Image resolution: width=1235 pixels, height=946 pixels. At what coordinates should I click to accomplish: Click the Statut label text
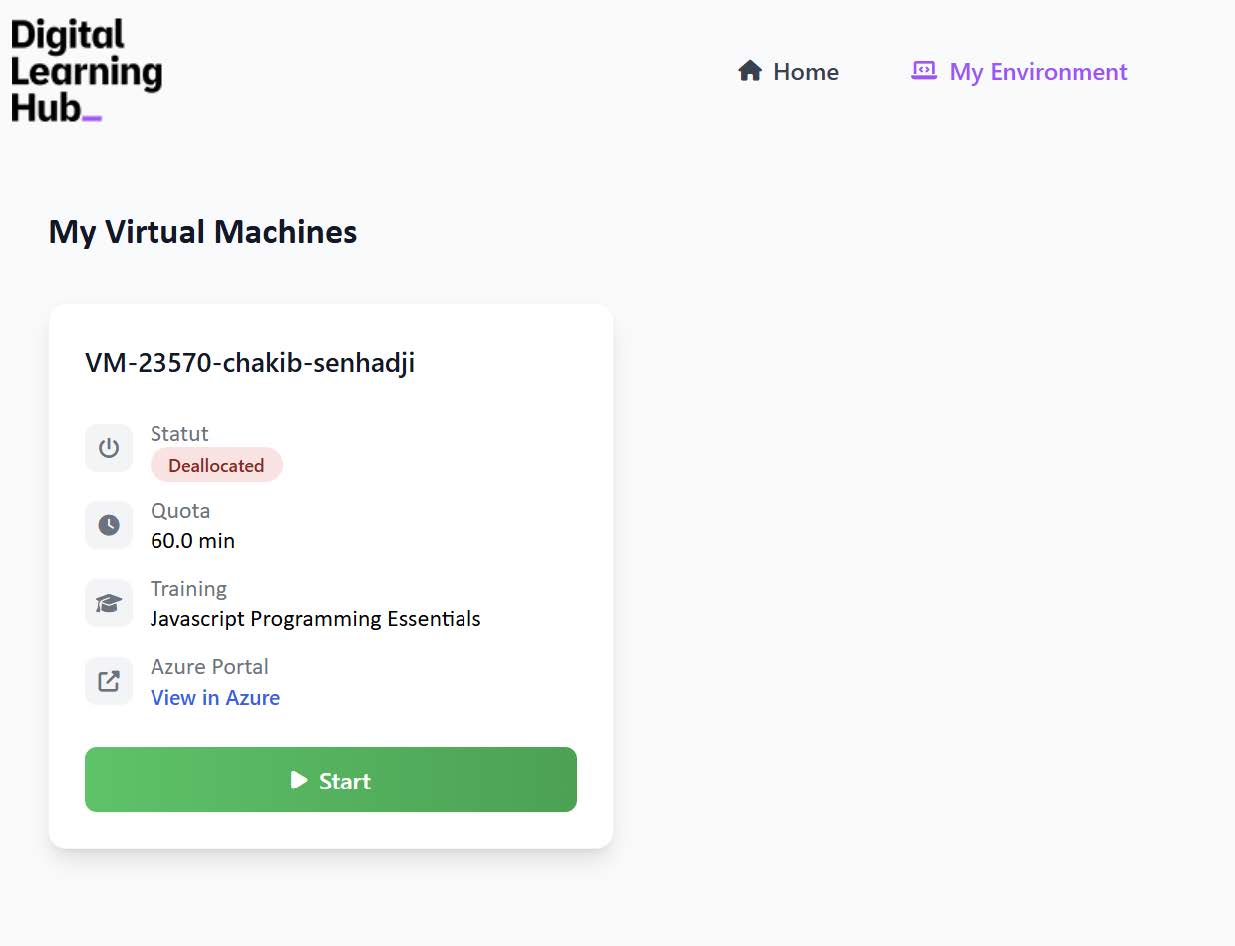tap(180, 434)
